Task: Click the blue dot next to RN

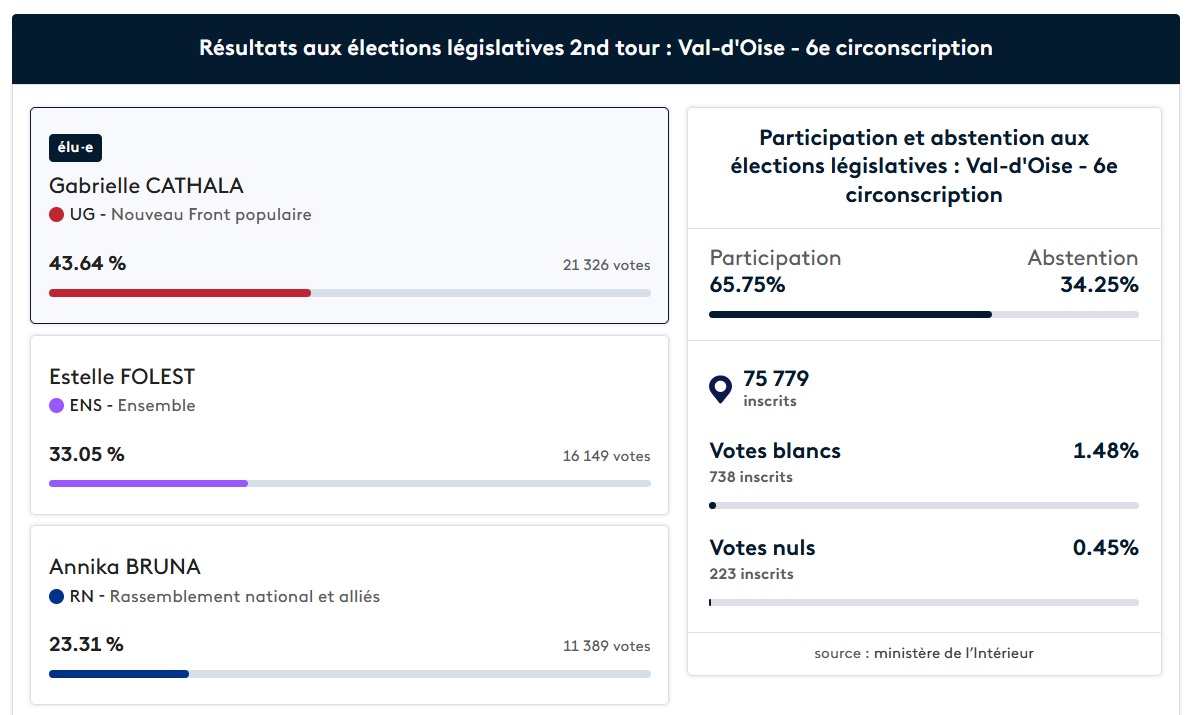Action: pyautogui.click(x=56, y=597)
